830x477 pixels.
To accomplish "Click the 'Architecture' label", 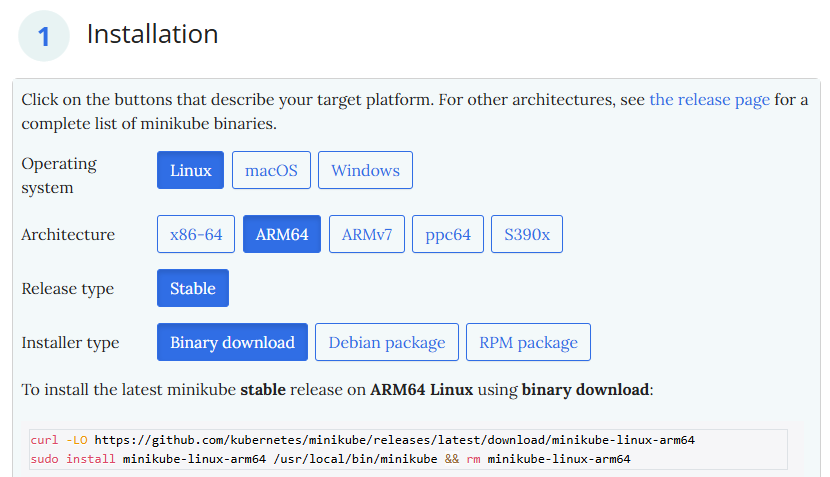I will pyautogui.click(x=68, y=234).
